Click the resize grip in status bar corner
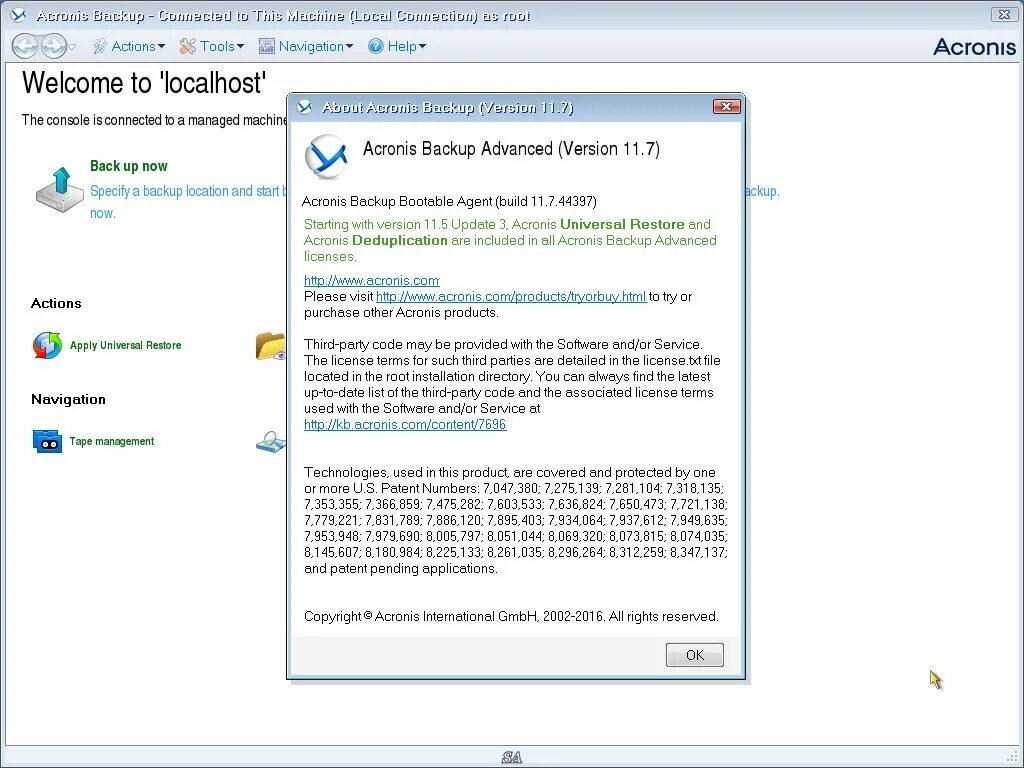Screen dimensions: 1024x768 point(1012,757)
